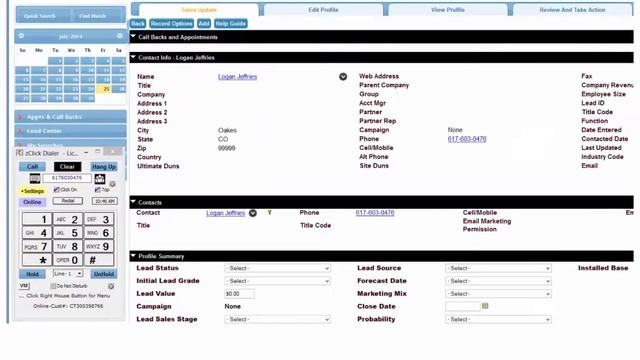640x360 pixels.
Task: Toggle the Click On checkbox
Action: tap(57, 189)
